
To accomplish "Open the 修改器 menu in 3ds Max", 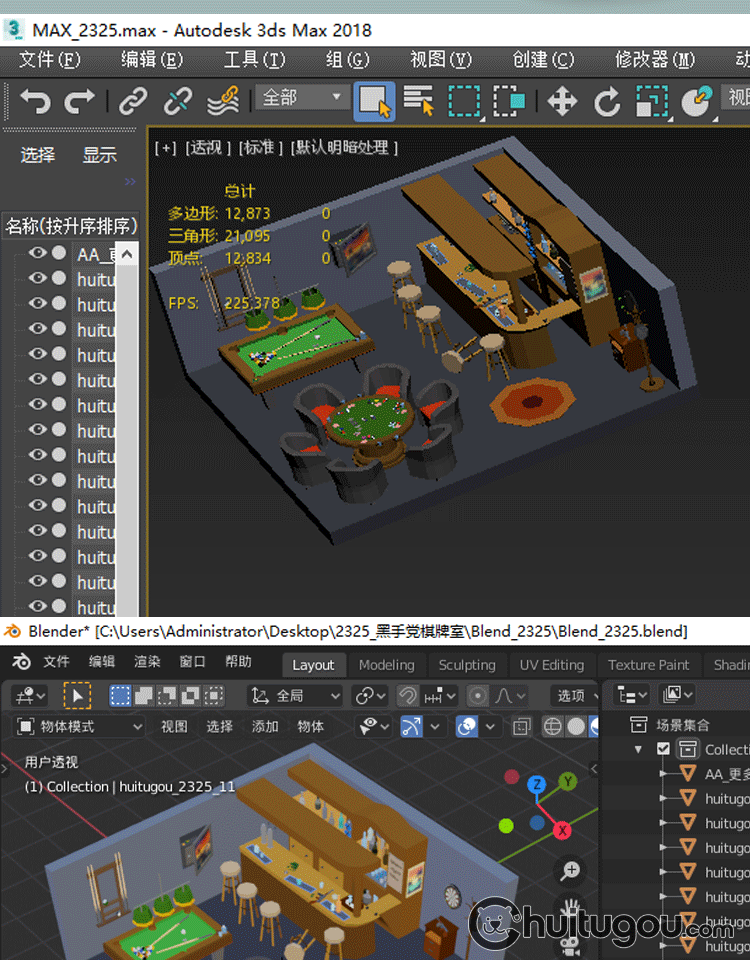I will pyautogui.click(x=654, y=60).
